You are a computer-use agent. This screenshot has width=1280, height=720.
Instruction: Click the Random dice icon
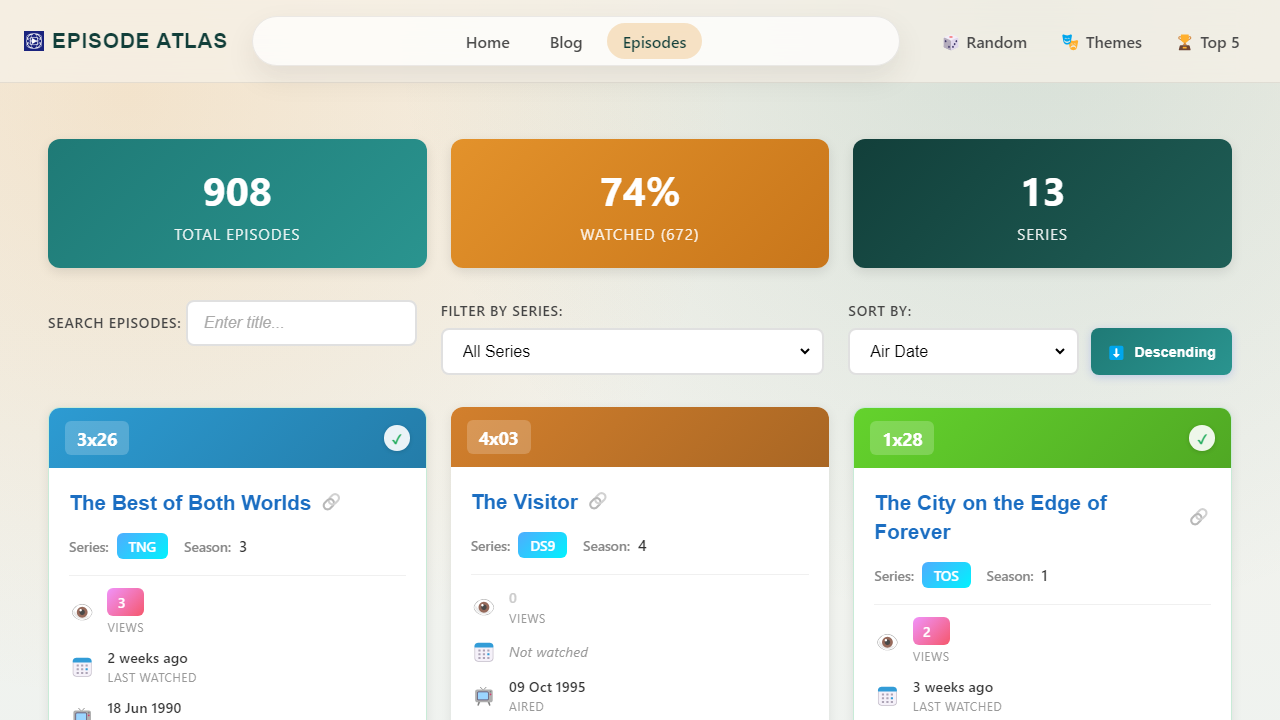(x=951, y=42)
